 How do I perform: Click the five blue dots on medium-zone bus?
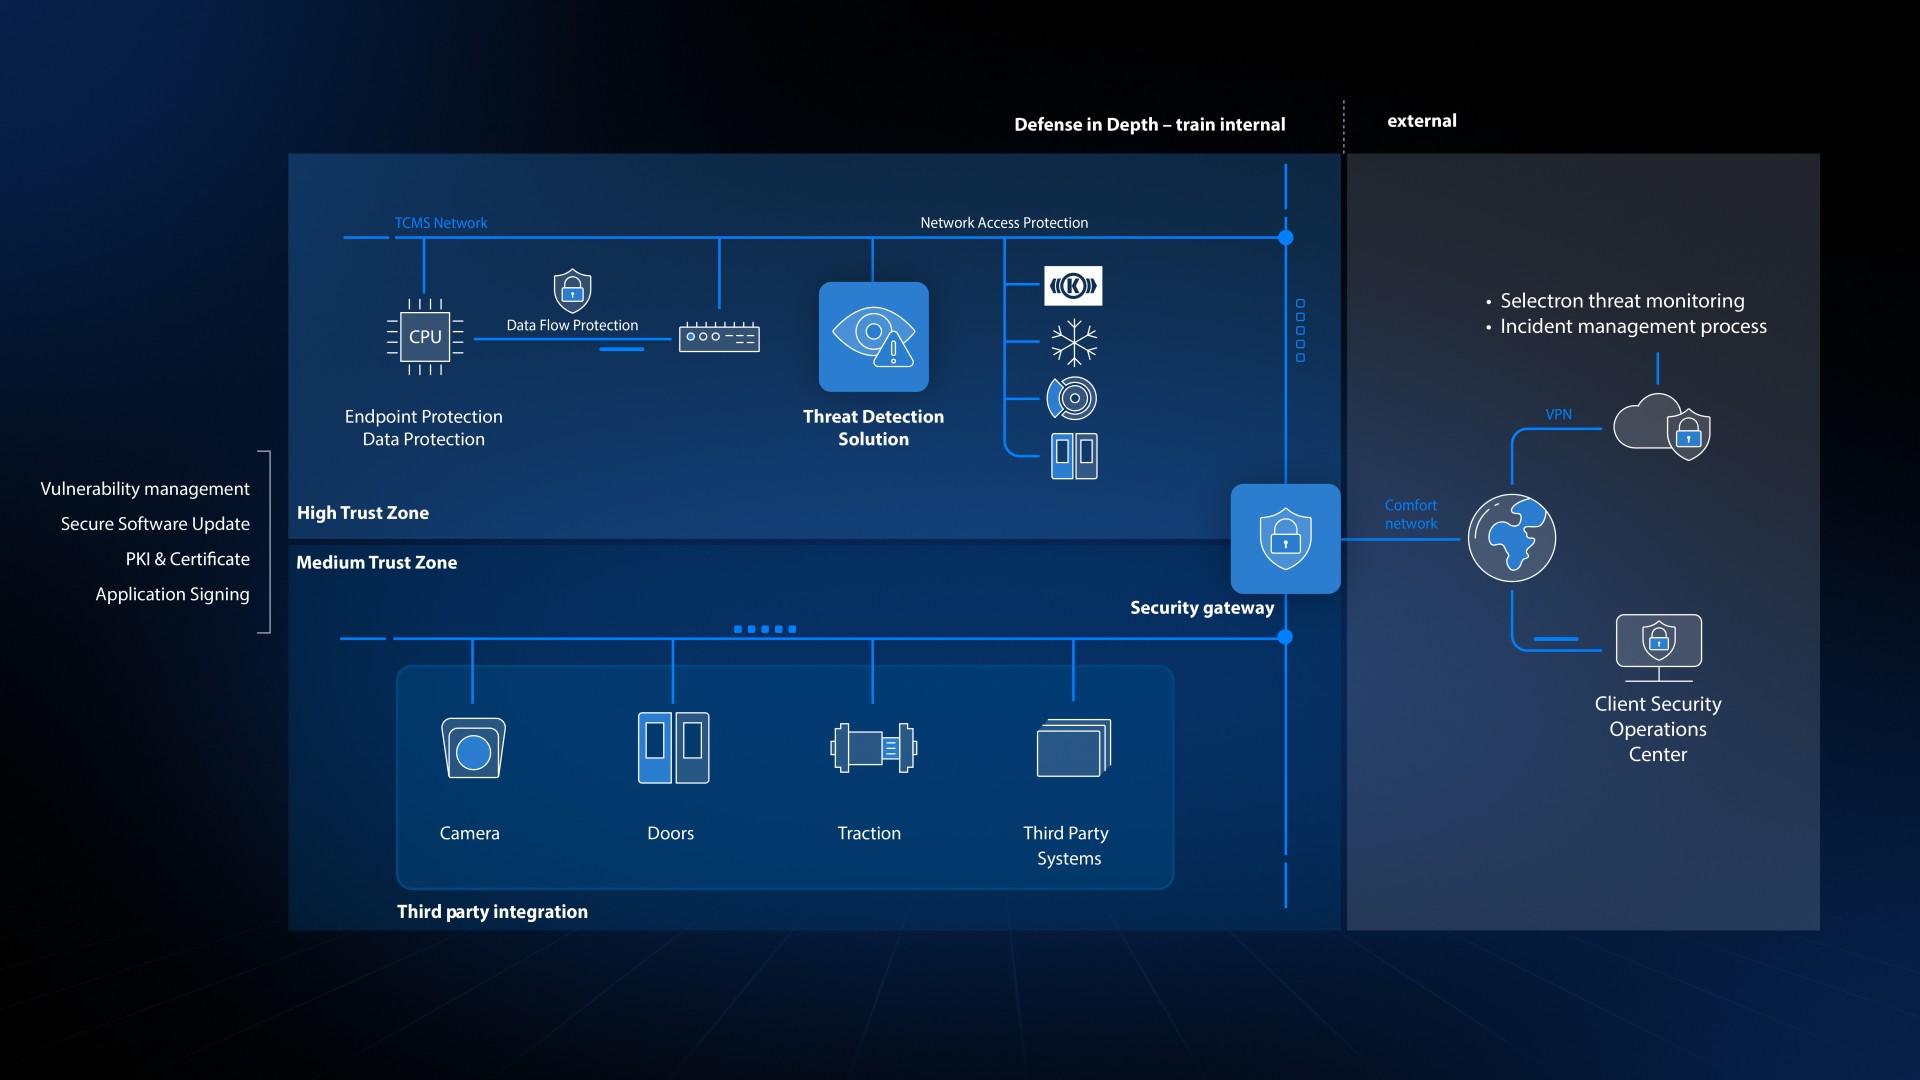click(765, 629)
